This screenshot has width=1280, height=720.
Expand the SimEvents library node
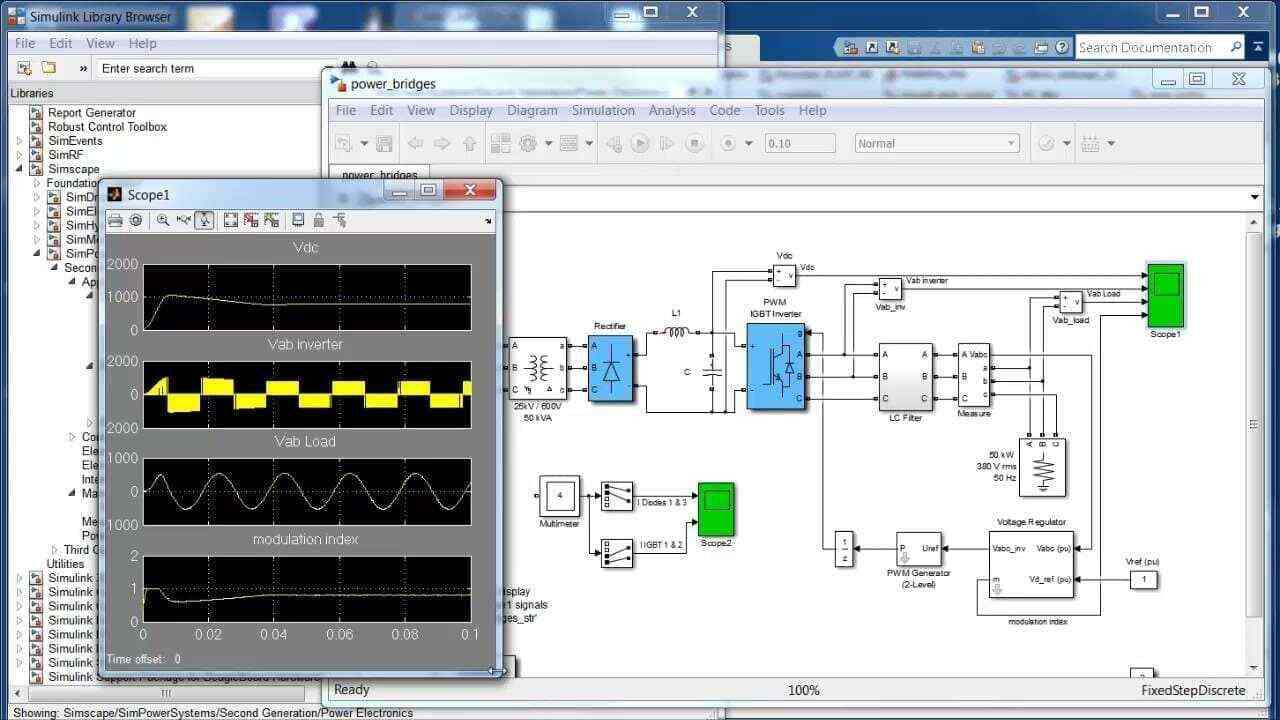tap(19, 141)
